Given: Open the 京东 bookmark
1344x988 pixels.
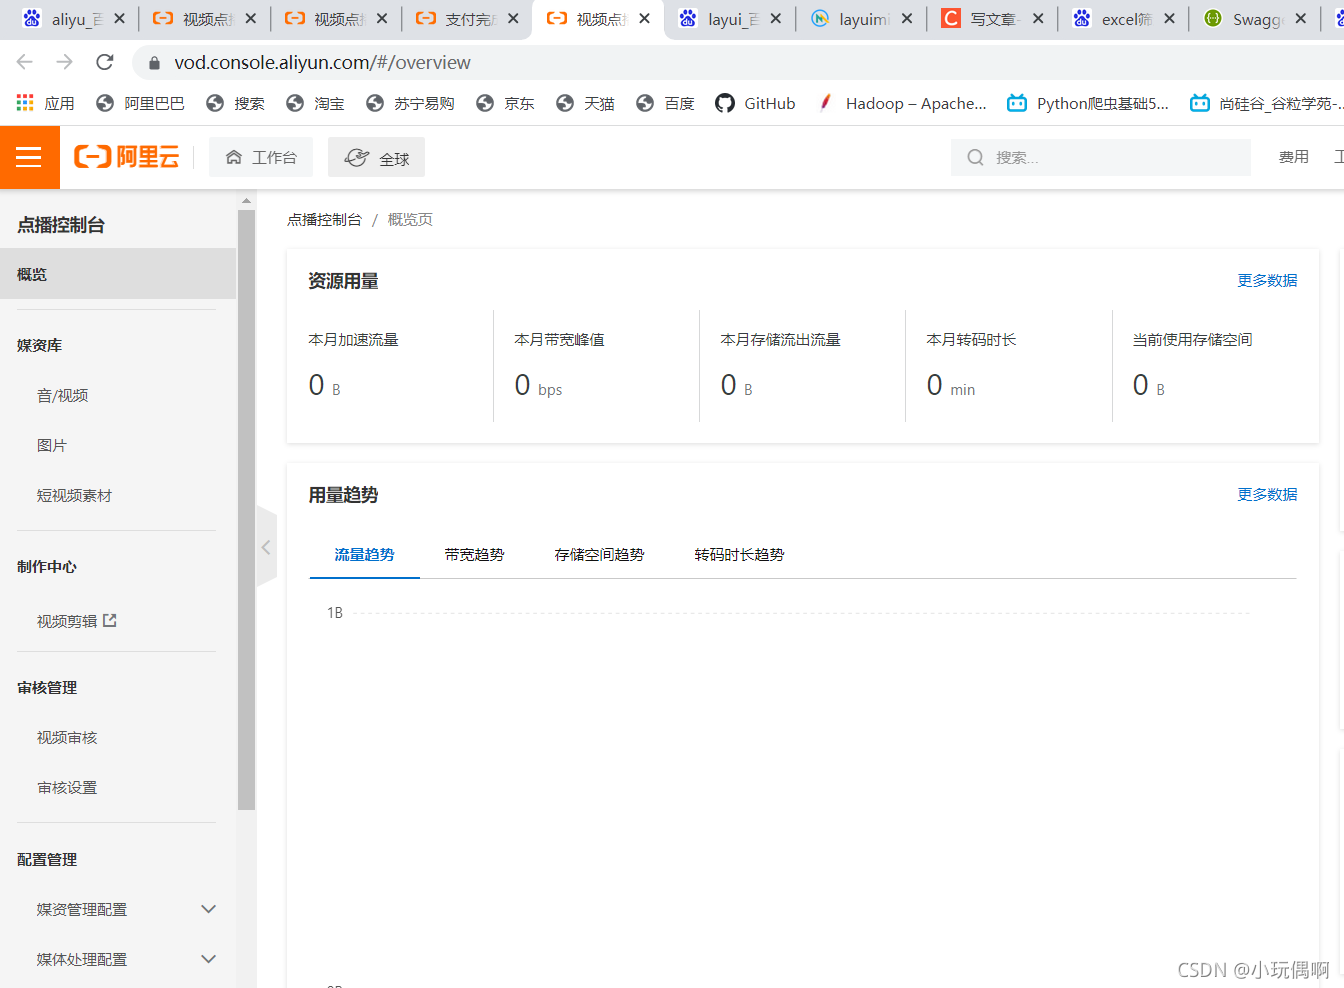Looking at the screenshot, I should point(505,103).
